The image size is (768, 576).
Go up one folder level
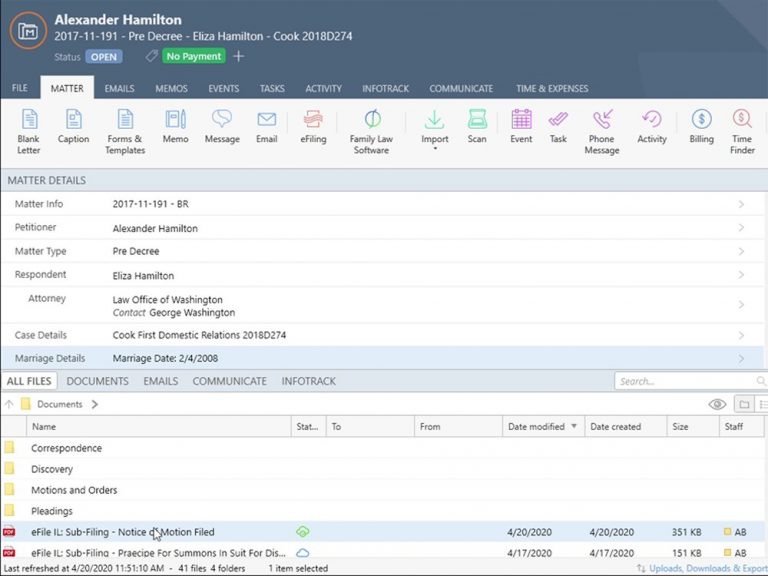point(9,404)
